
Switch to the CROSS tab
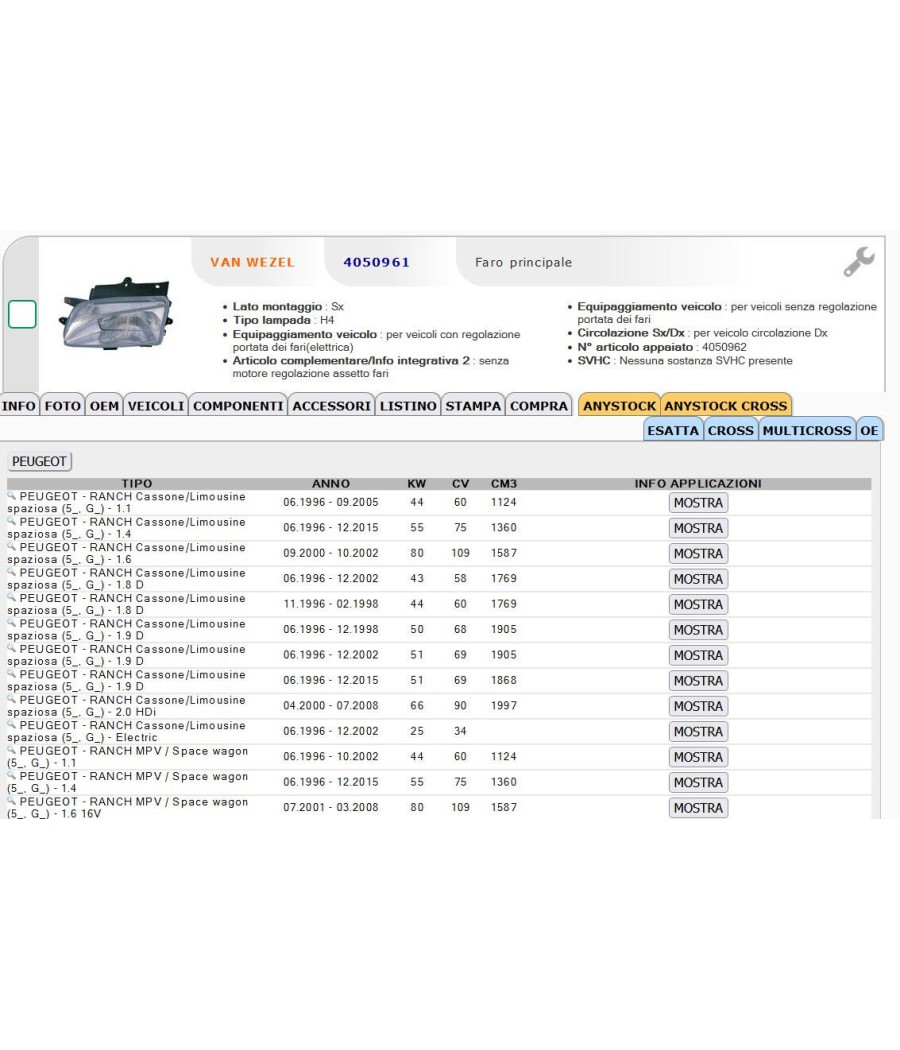[731, 431]
